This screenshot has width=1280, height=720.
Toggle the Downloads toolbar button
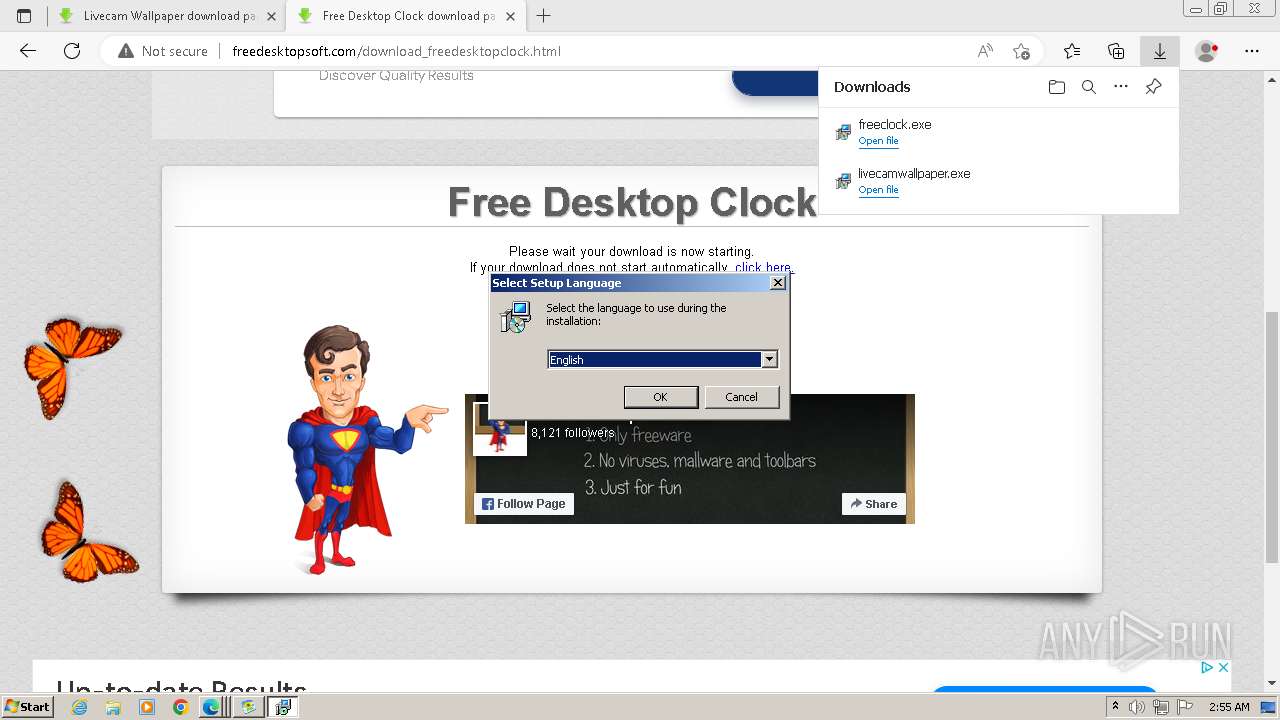pyautogui.click(x=1160, y=51)
